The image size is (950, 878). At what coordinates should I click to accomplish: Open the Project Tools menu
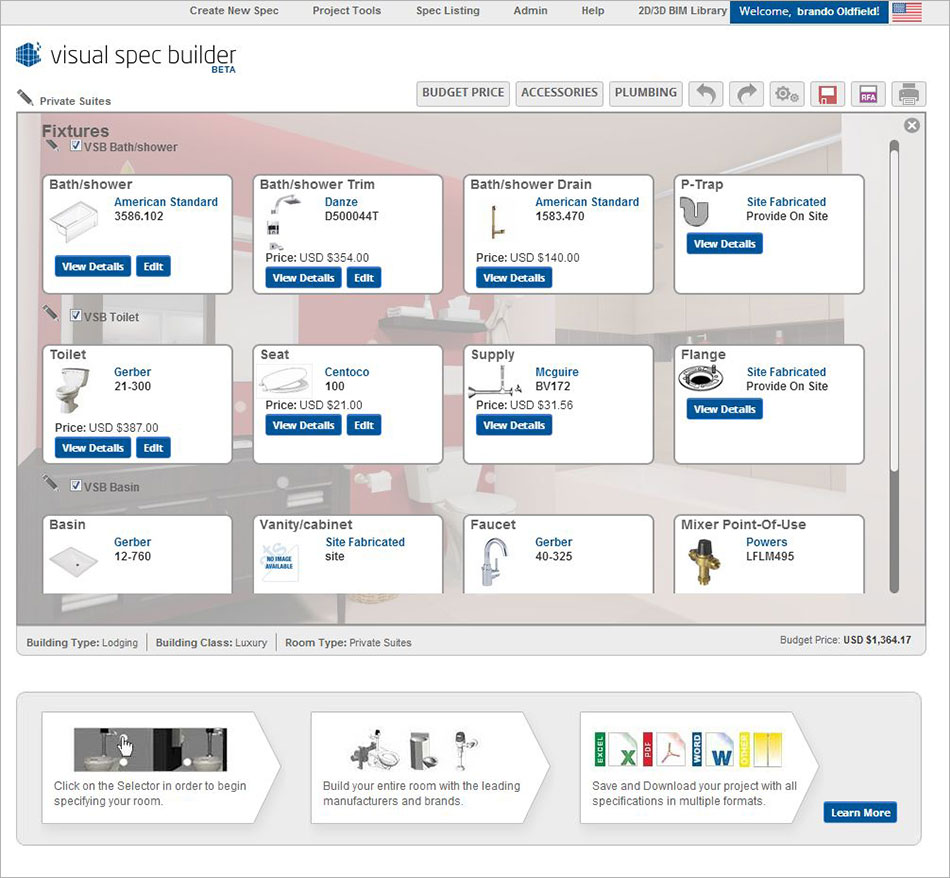(x=346, y=11)
